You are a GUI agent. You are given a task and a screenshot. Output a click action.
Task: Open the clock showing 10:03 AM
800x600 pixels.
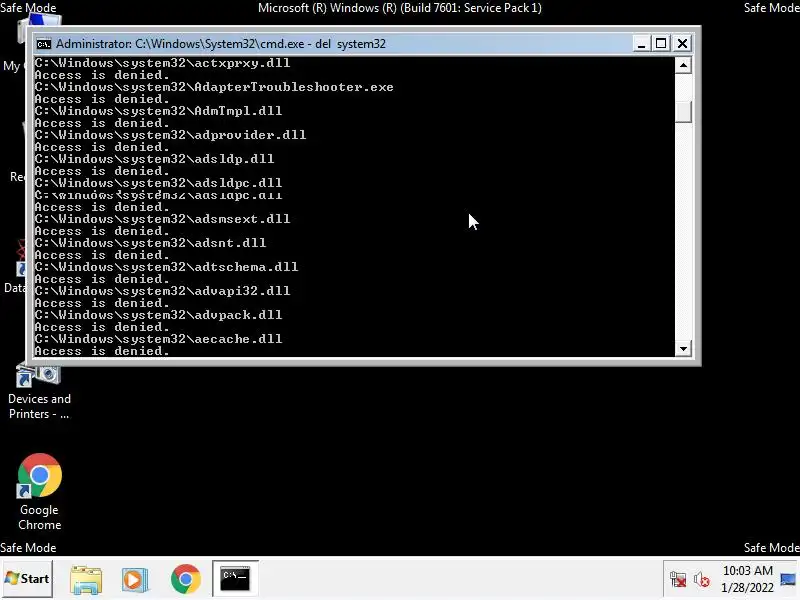pyautogui.click(x=747, y=570)
